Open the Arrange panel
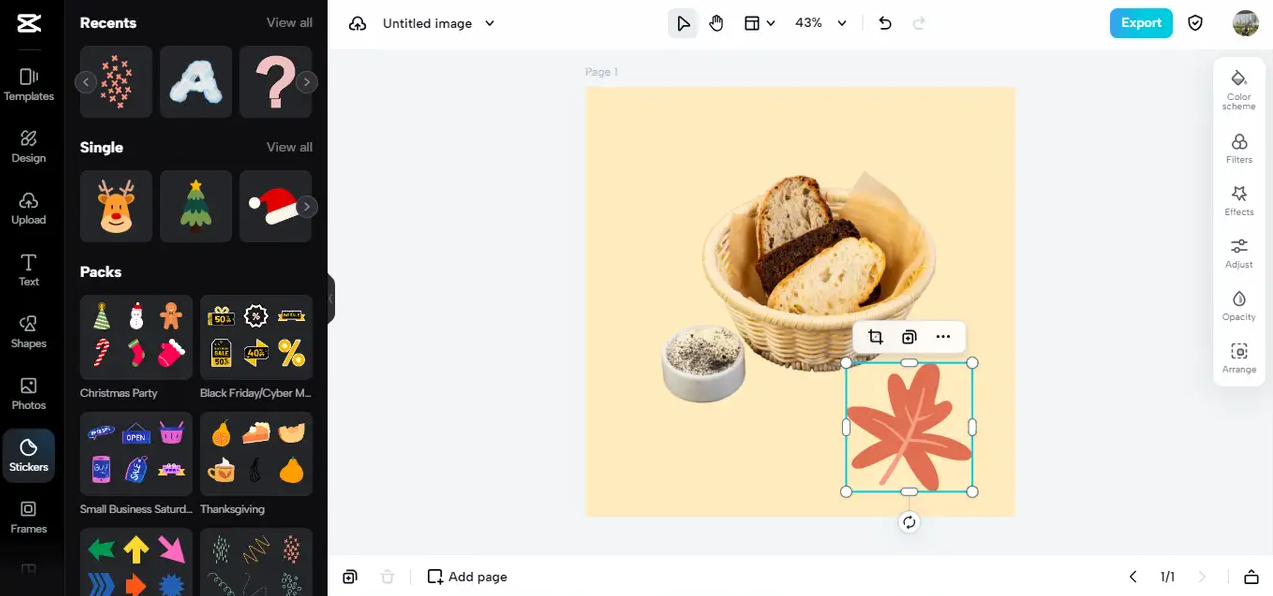This screenshot has height=596, width=1273. [x=1239, y=358]
